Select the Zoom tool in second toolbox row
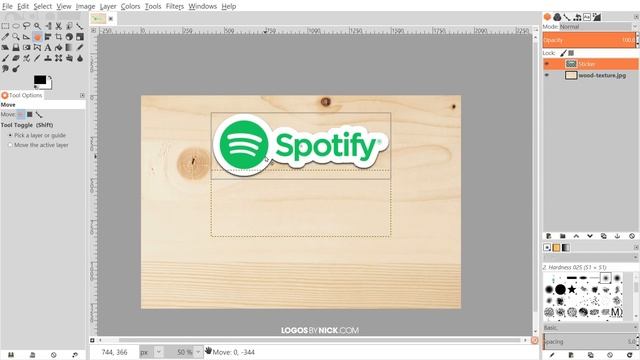This screenshot has width=640, height=360. (16, 37)
